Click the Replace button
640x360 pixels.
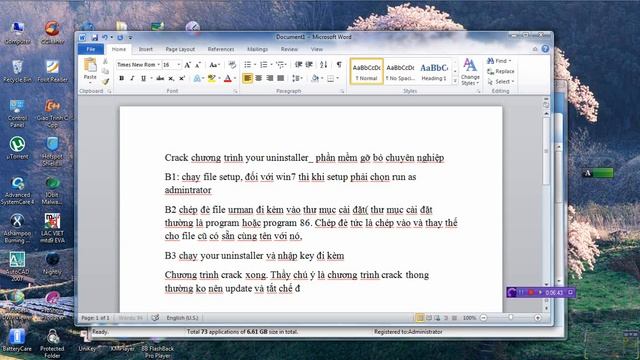pyautogui.click(x=501, y=71)
